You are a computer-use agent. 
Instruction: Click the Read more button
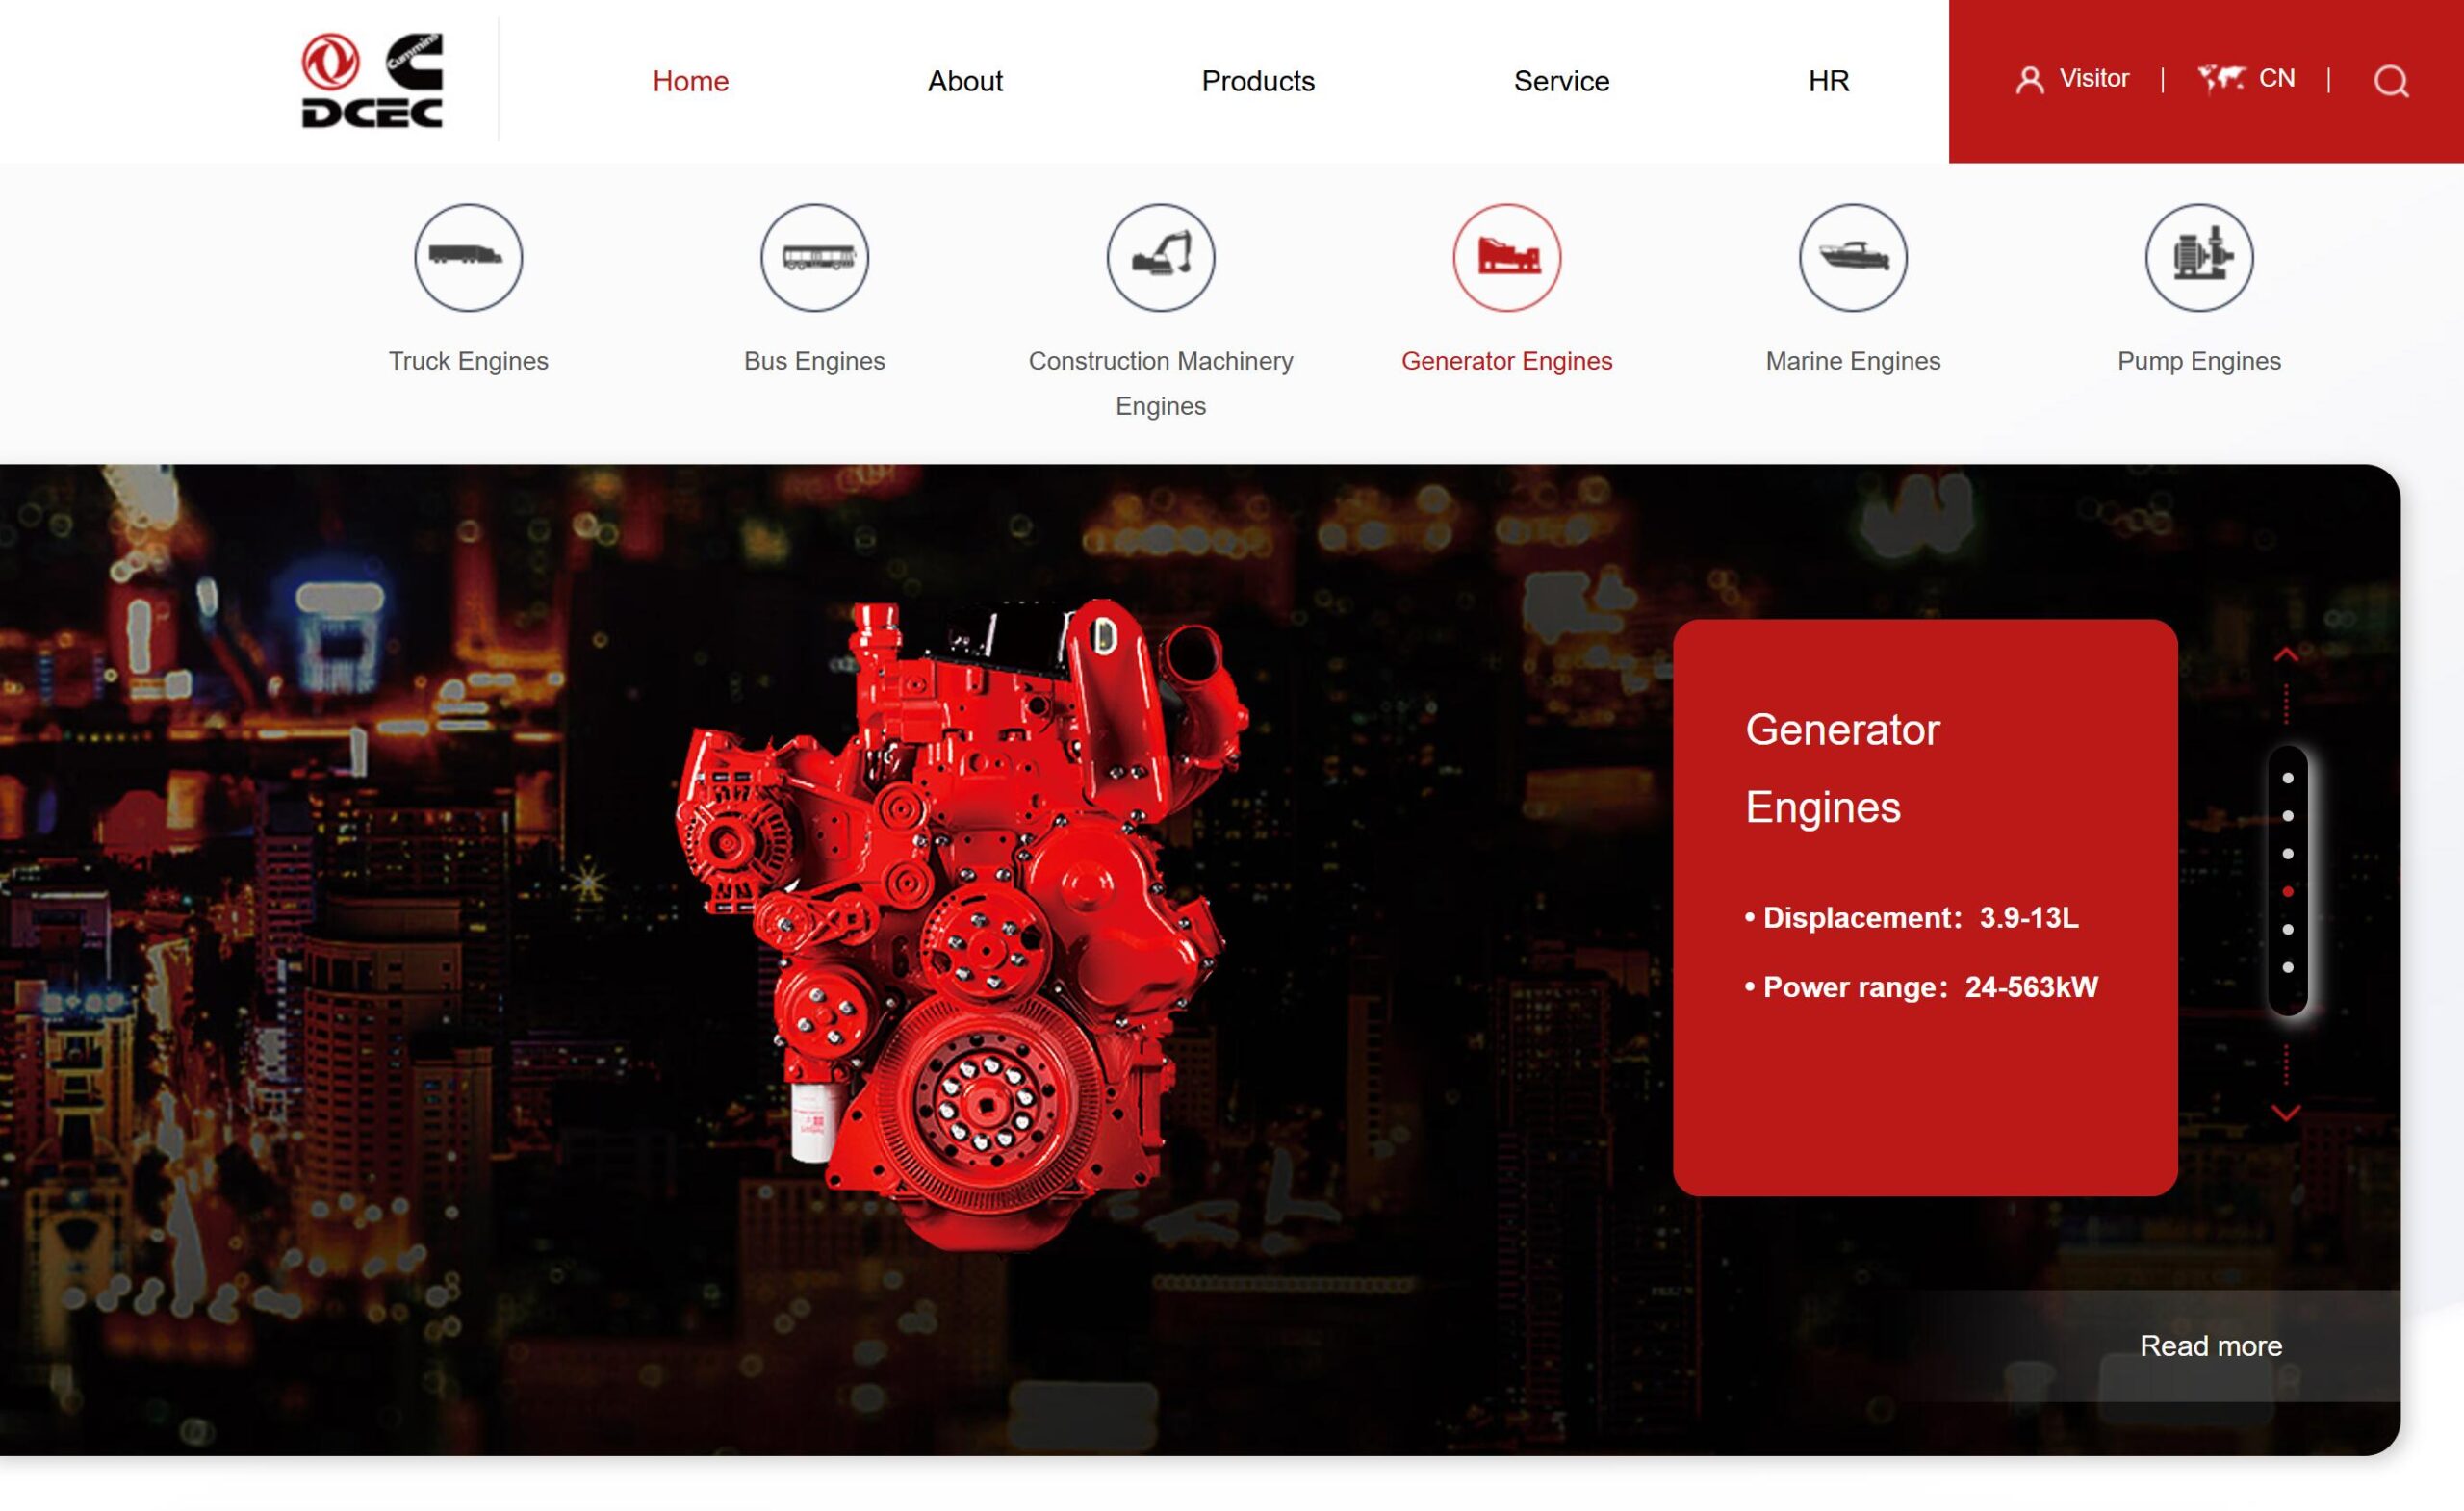point(2211,1347)
